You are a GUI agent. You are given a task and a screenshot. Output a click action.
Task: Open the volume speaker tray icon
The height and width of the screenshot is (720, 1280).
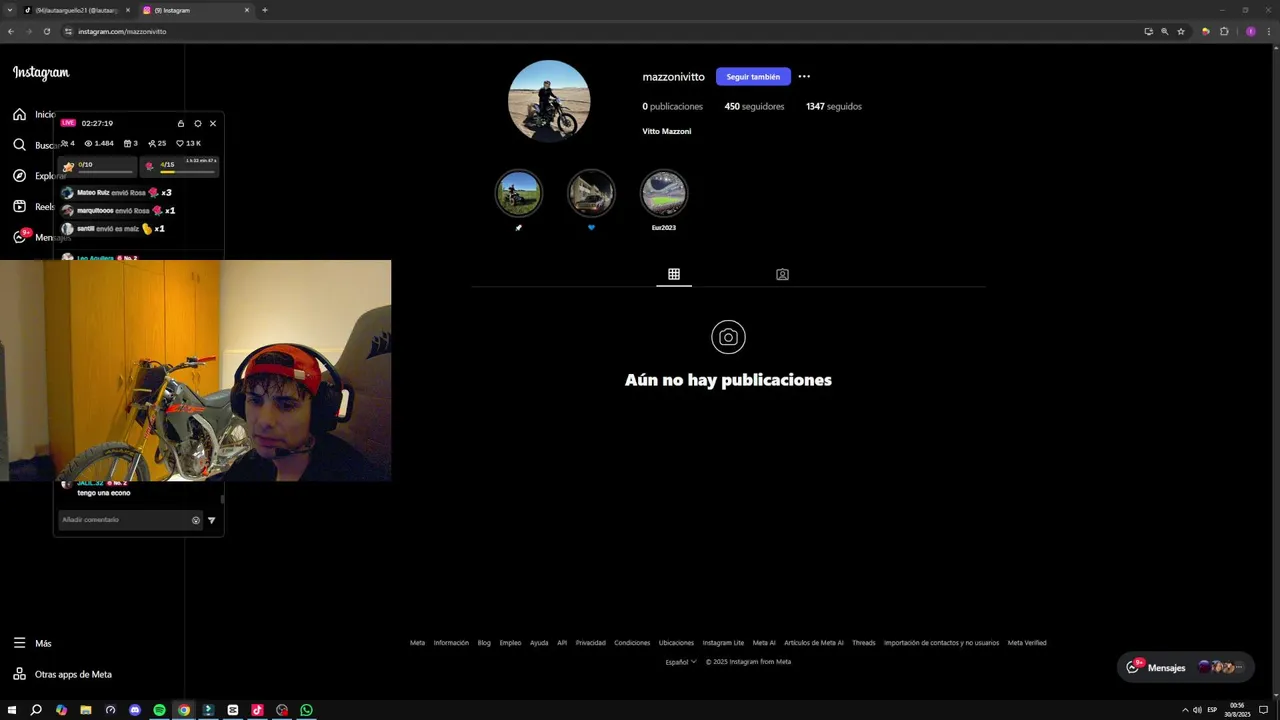(1197, 710)
